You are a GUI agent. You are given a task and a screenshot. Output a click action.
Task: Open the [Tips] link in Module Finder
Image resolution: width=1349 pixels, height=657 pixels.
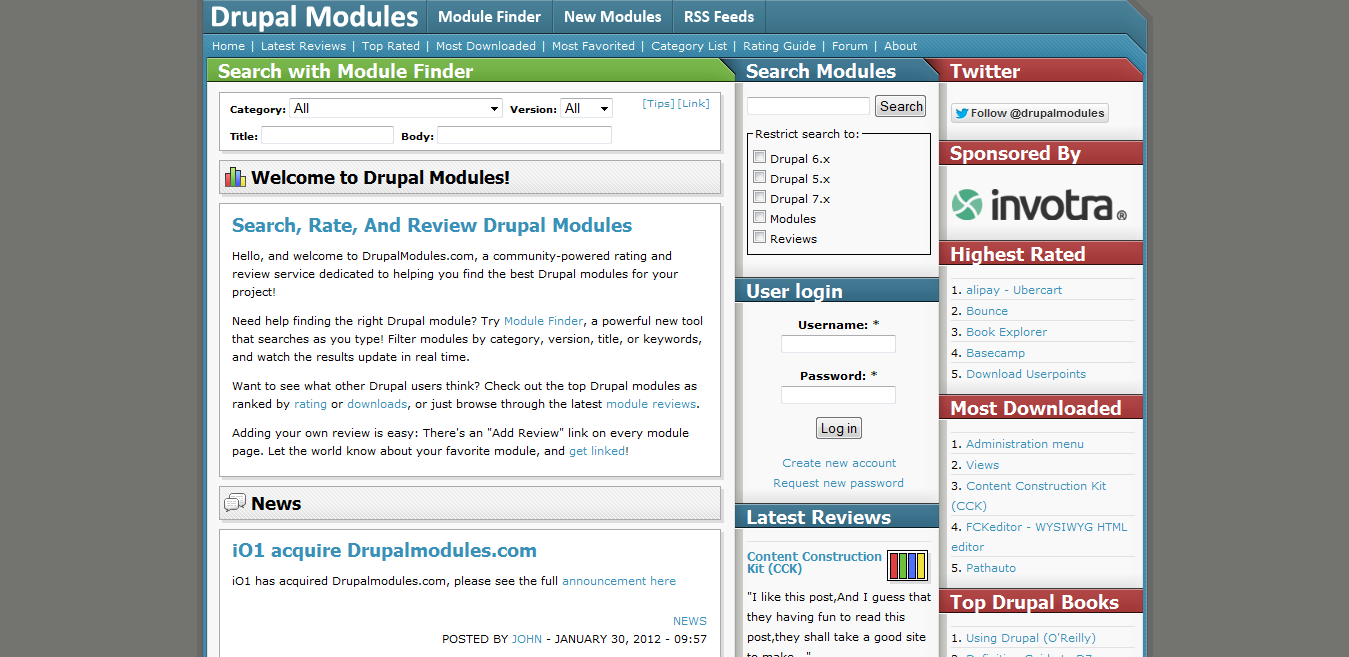tap(658, 103)
